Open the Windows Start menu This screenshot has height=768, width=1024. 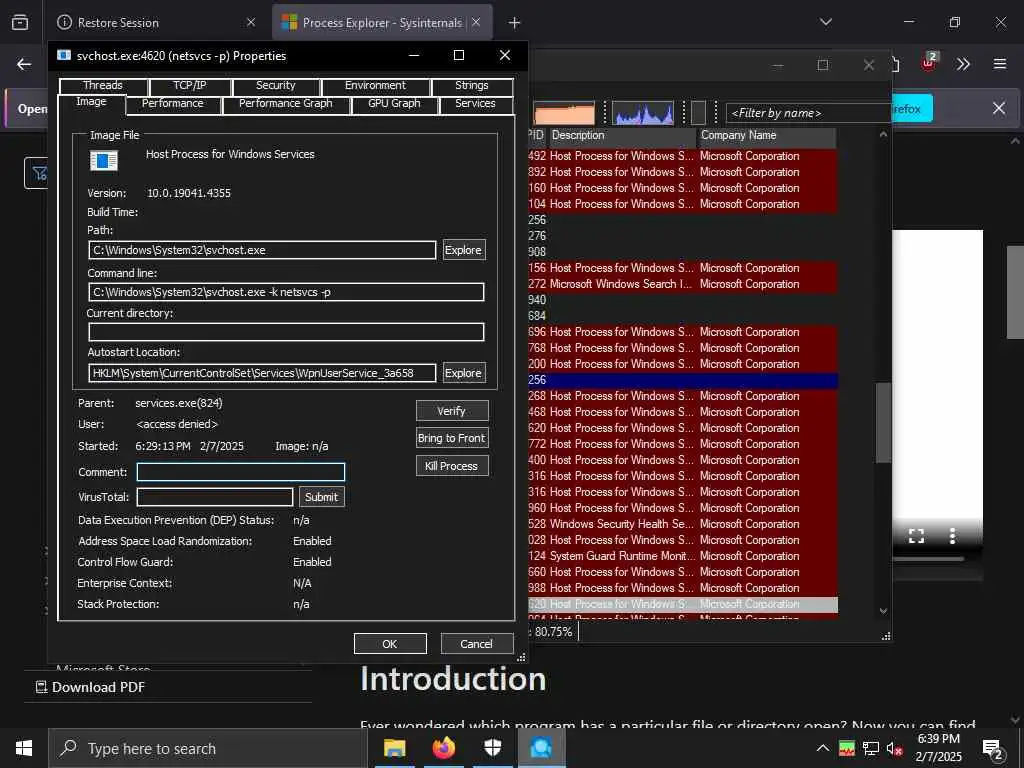pos(24,748)
